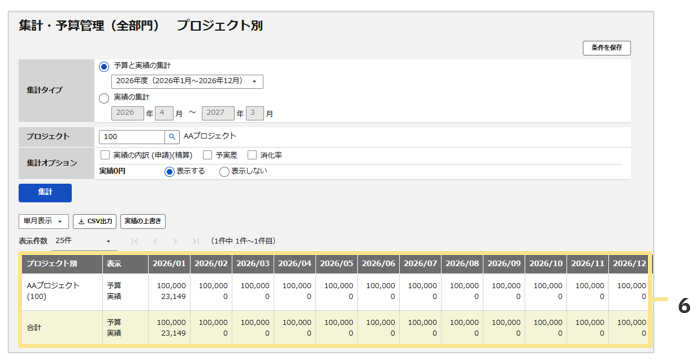Click the 2026/12 column header
The image size is (696, 360).
pos(629,264)
